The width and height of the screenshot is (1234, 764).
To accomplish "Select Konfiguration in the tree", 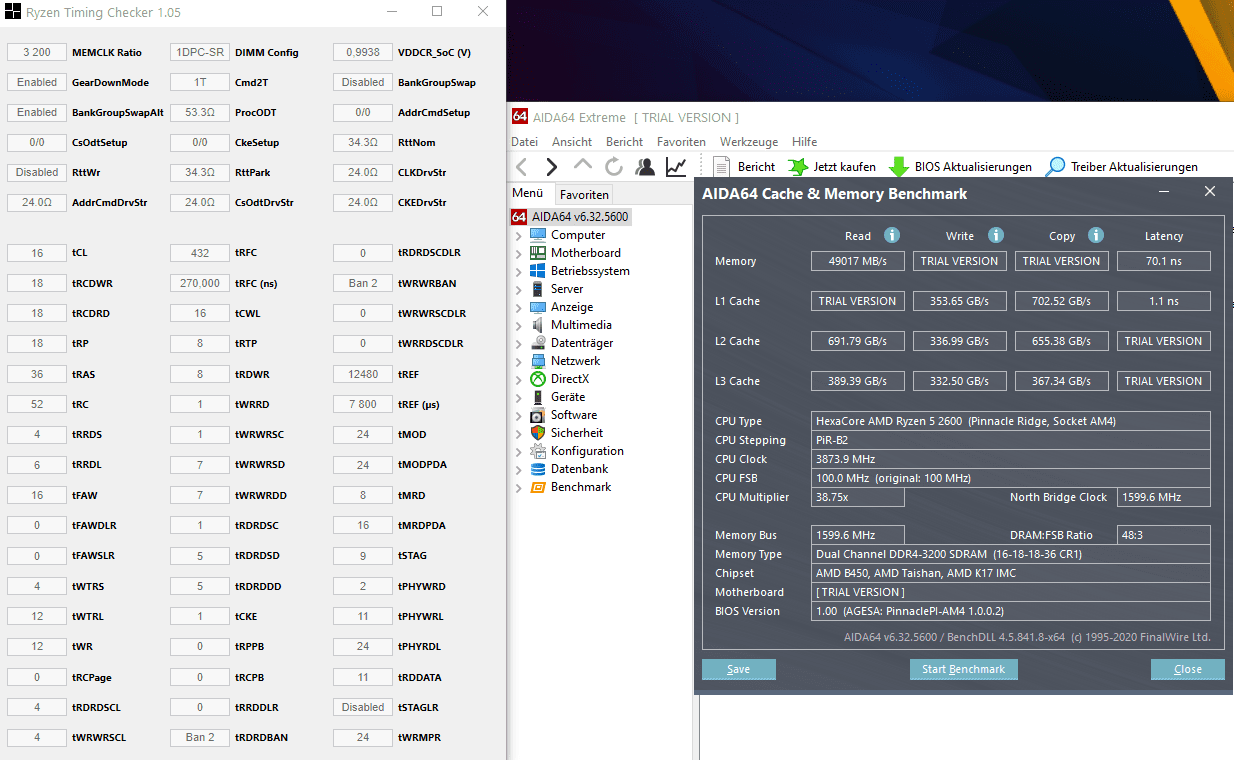I will (587, 451).
